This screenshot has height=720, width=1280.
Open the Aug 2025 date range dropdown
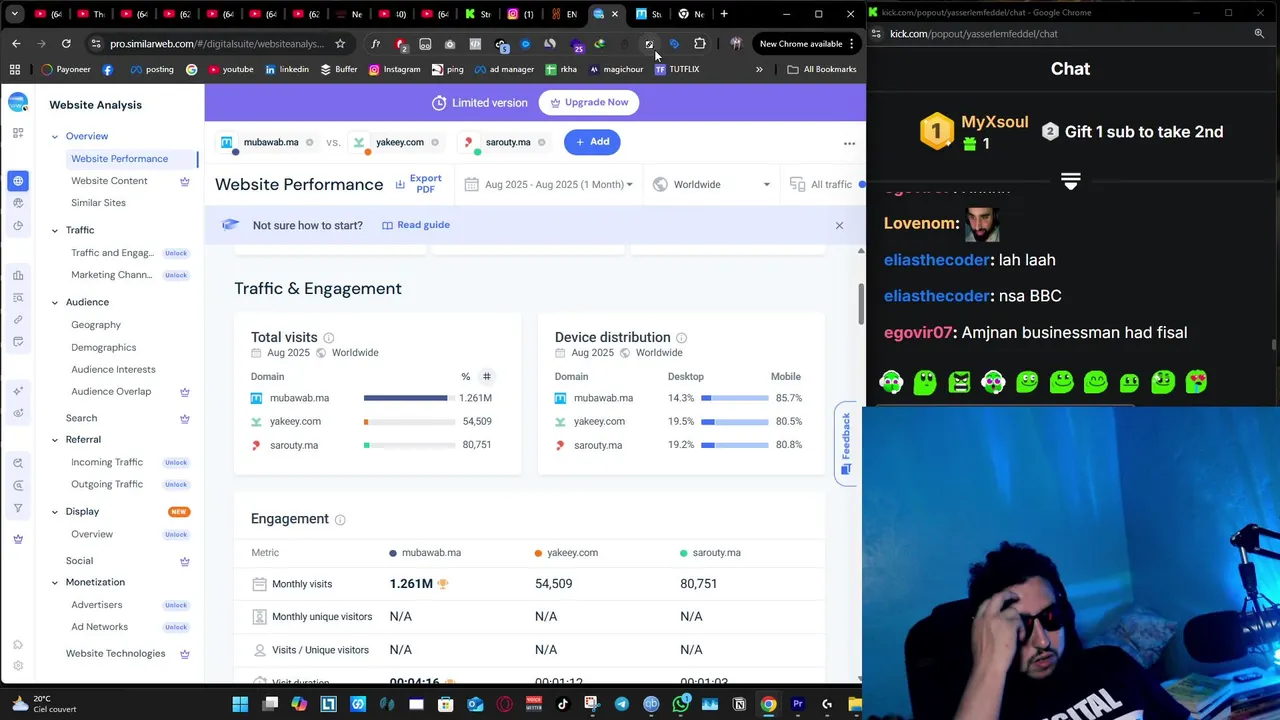point(550,185)
